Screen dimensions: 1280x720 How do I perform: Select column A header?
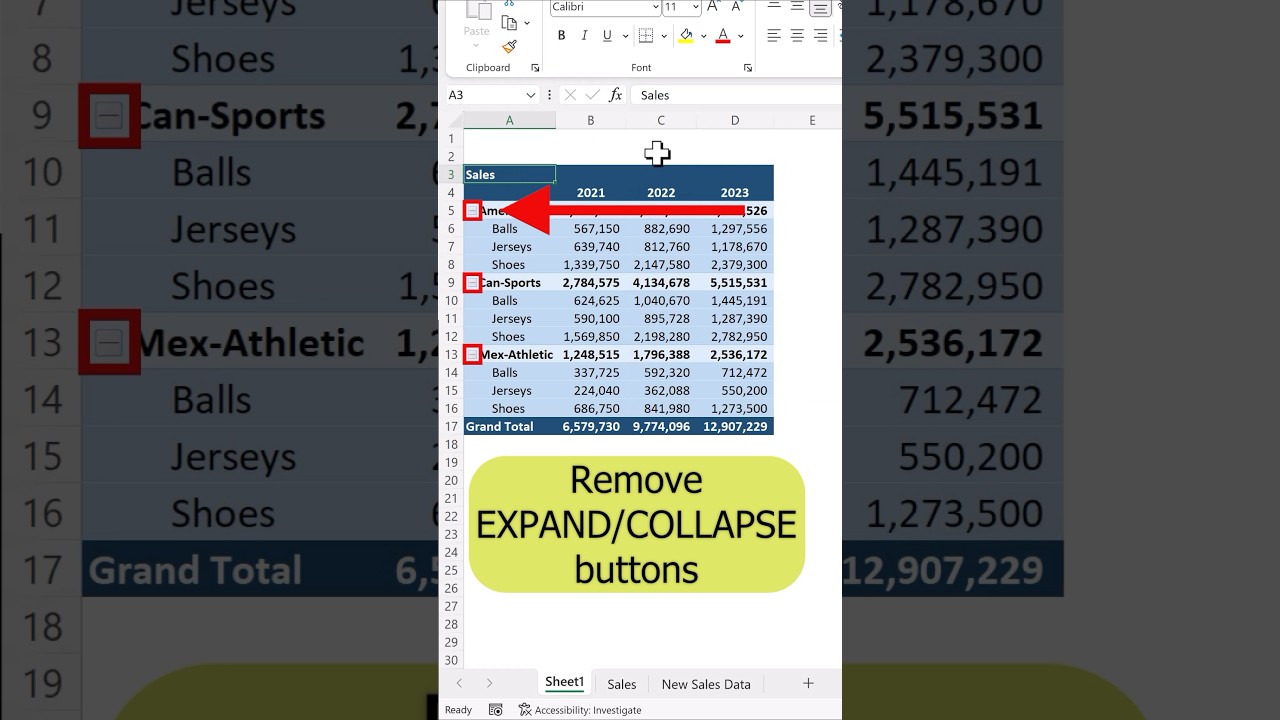pos(509,120)
